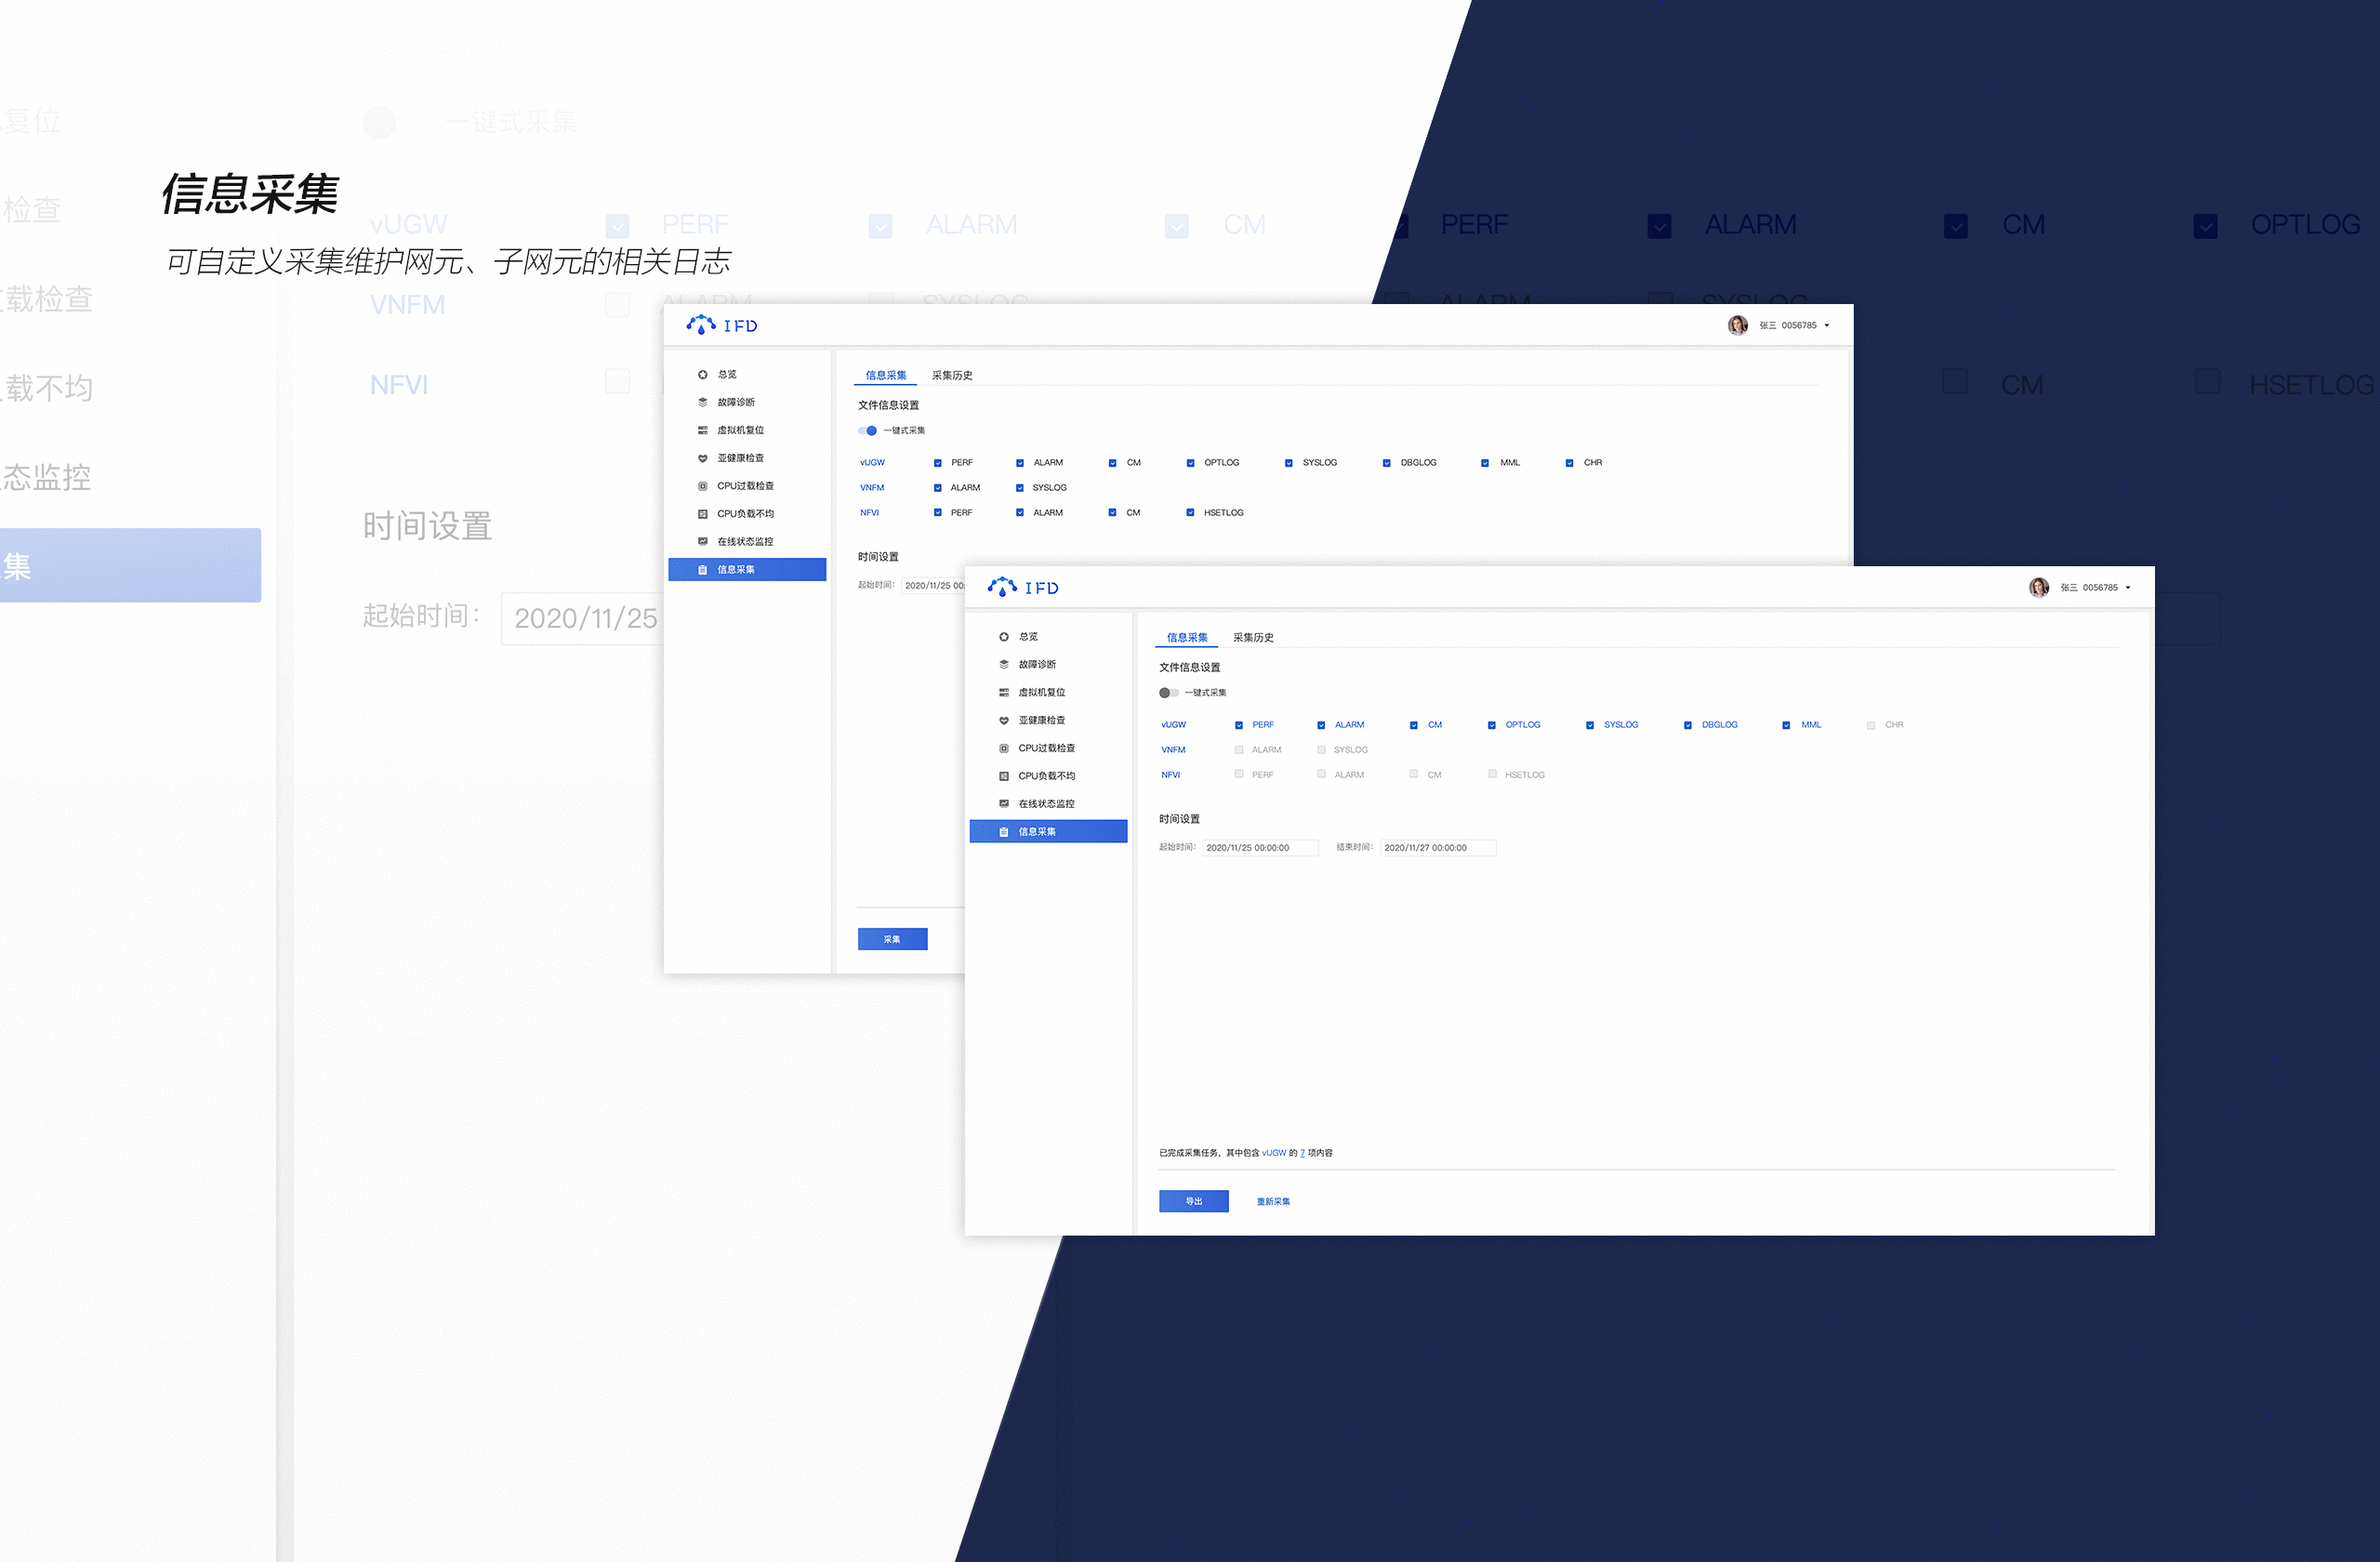Open the 结束时间 end time picker
The width and height of the screenshot is (2380, 1562).
pos(1438,847)
